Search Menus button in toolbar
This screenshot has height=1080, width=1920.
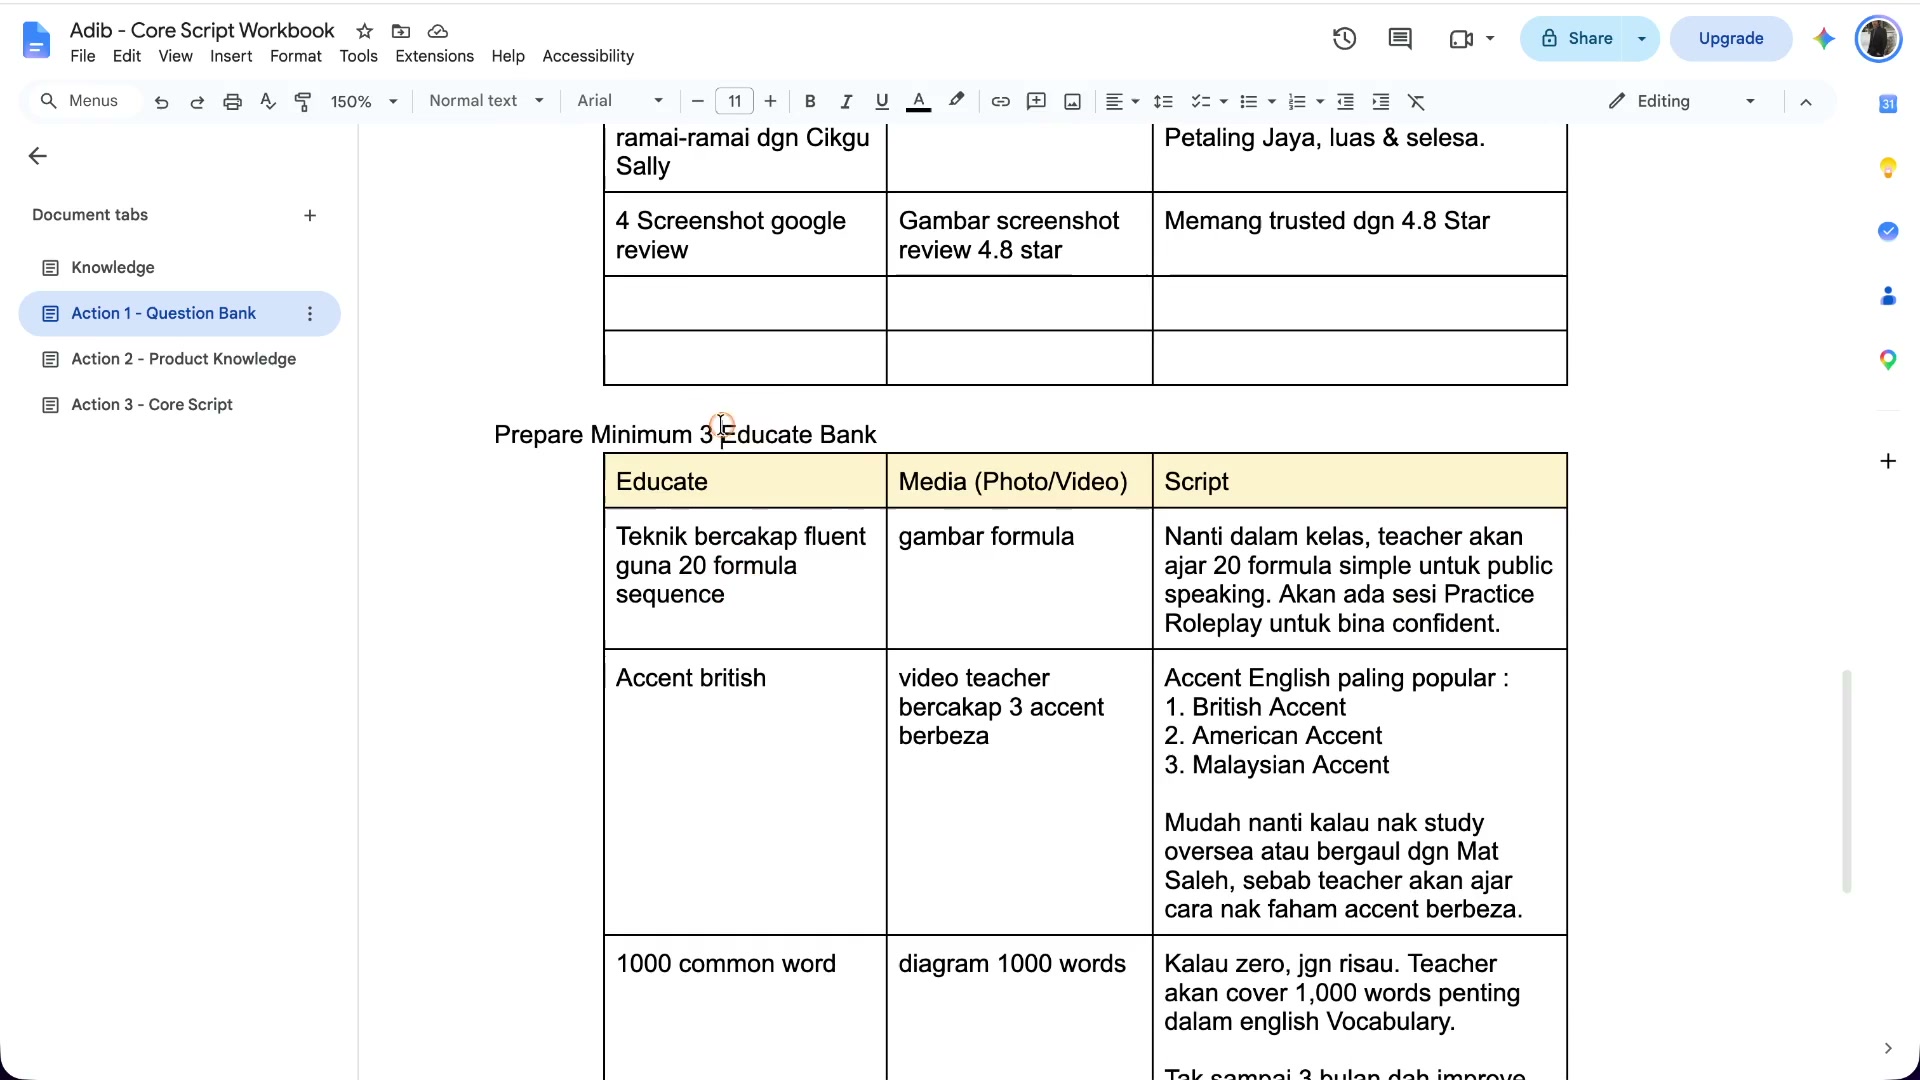point(80,101)
